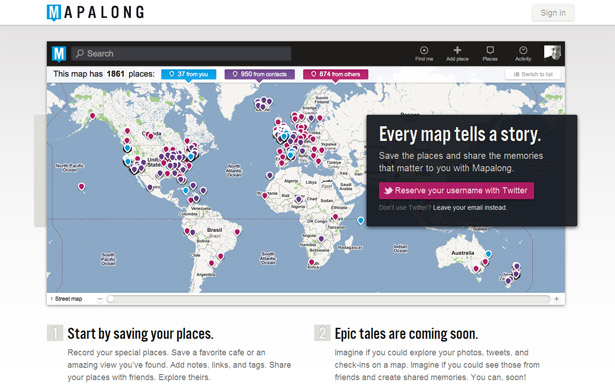Click the Search input field
The image size is (615, 387).
[181, 54]
